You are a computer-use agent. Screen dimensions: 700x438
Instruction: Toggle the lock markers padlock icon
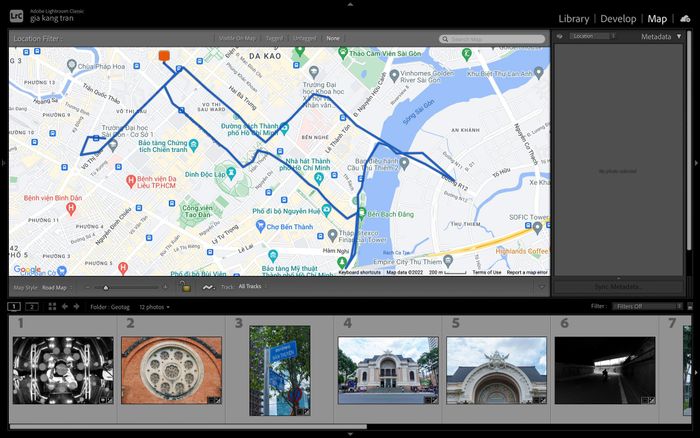tap(185, 287)
